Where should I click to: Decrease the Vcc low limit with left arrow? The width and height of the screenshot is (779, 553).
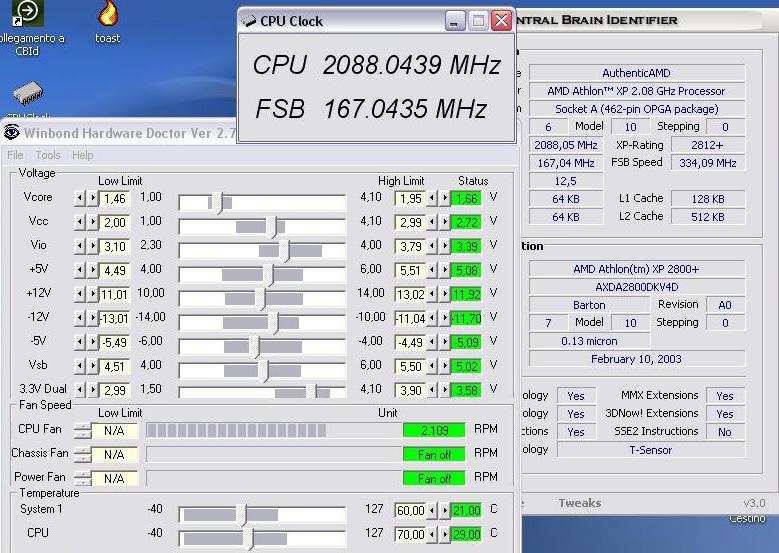click(x=79, y=222)
